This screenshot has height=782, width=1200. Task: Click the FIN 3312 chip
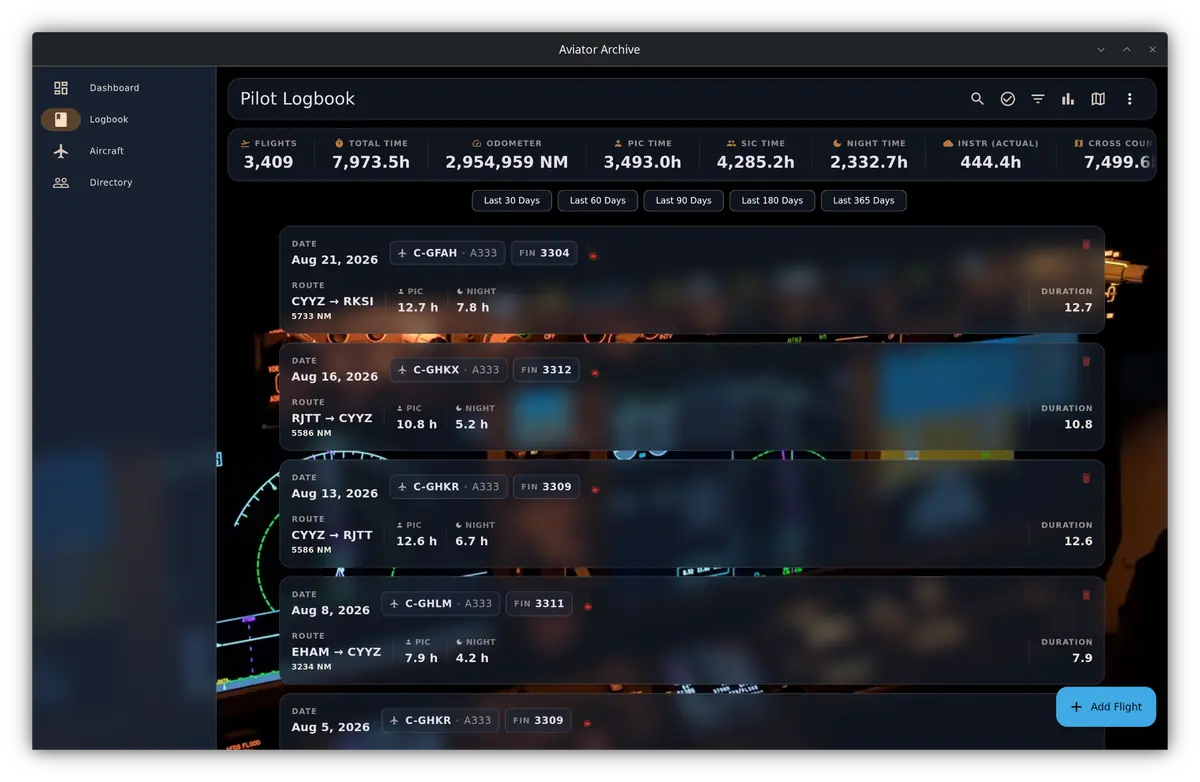click(546, 370)
